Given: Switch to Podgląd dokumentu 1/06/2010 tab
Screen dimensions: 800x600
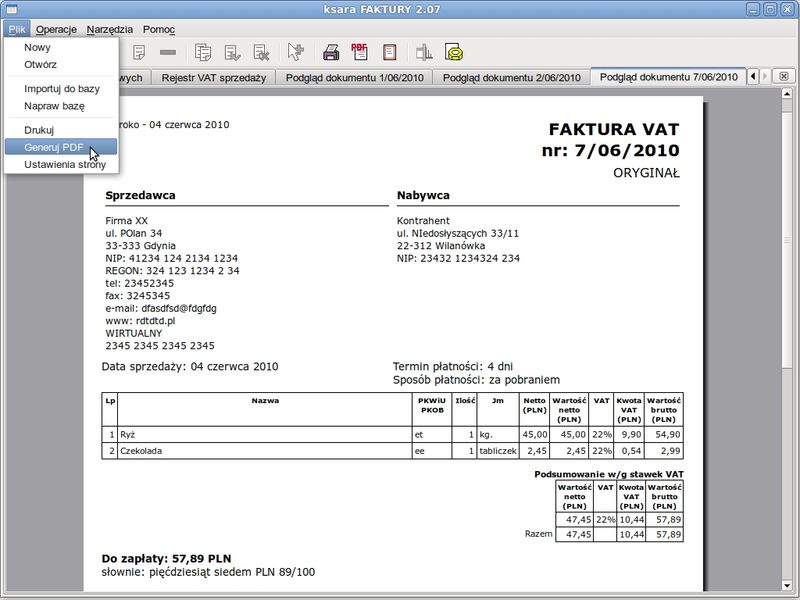Looking at the screenshot, I should 355,77.
